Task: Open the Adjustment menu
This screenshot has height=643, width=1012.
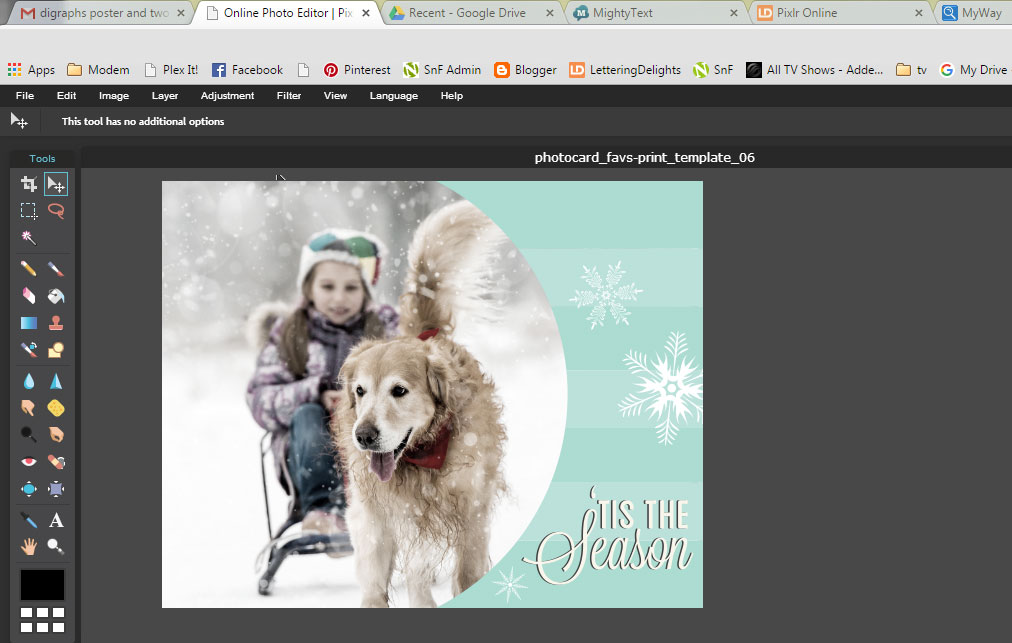Action: pos(227,96)
